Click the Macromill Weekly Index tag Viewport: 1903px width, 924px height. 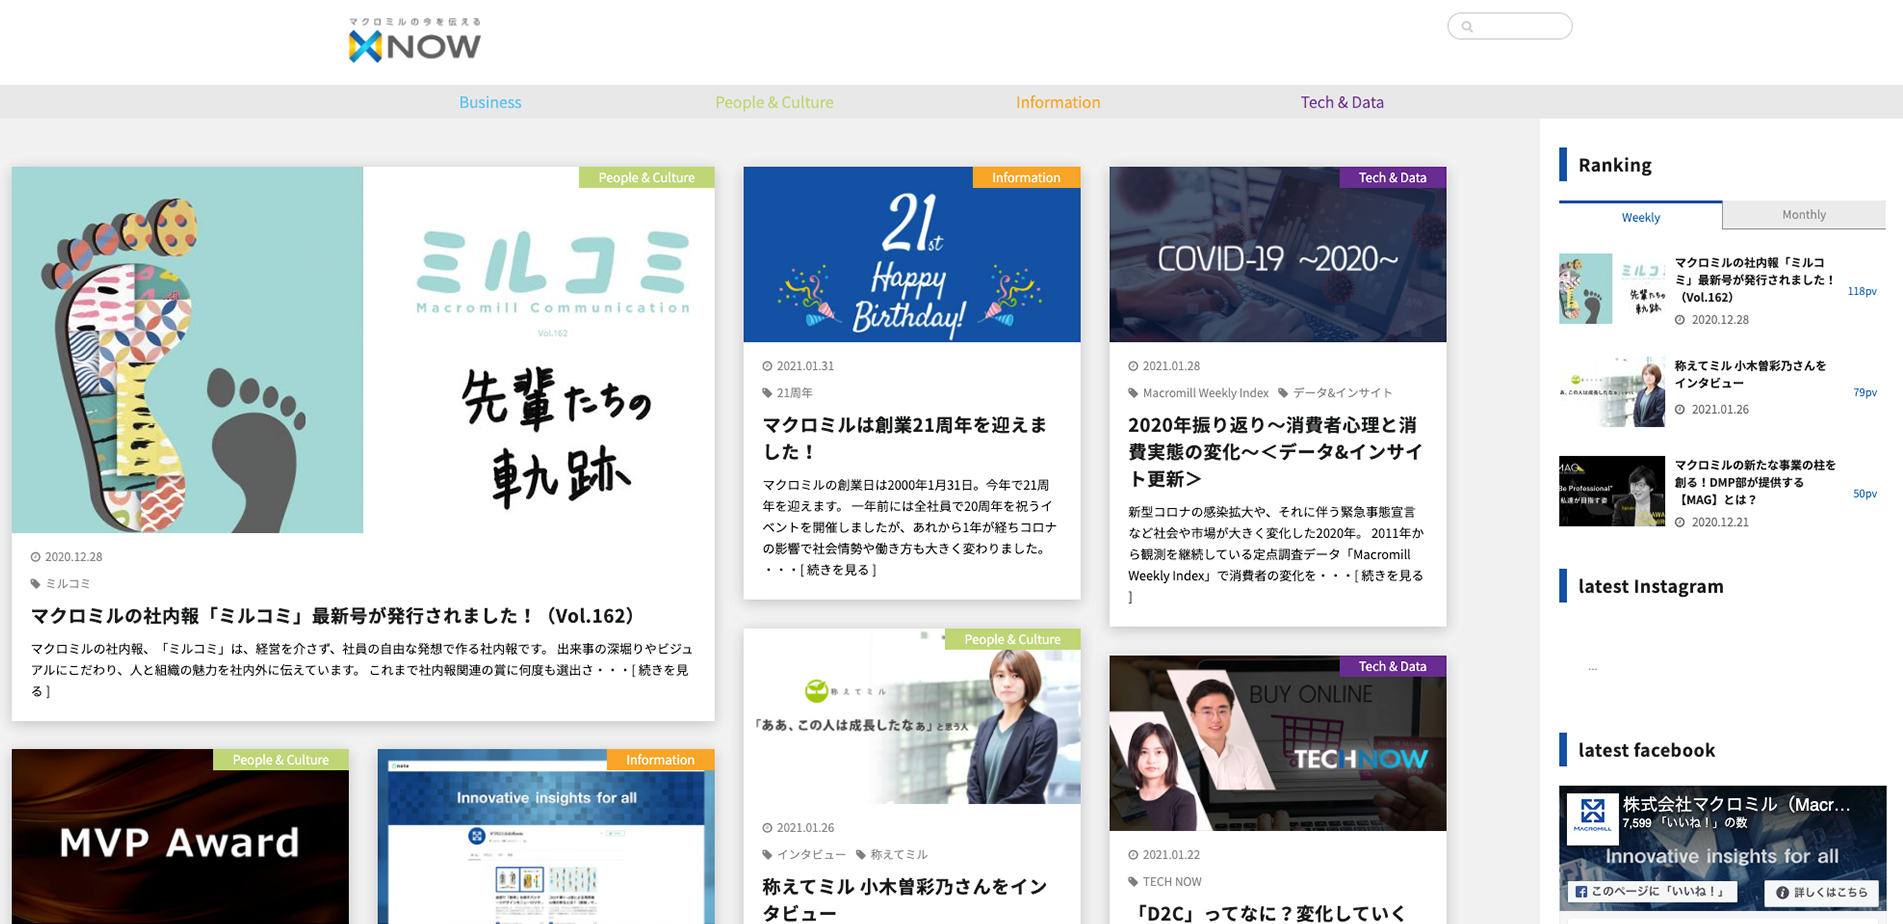pyautogui.click(x=1205, y=393)
